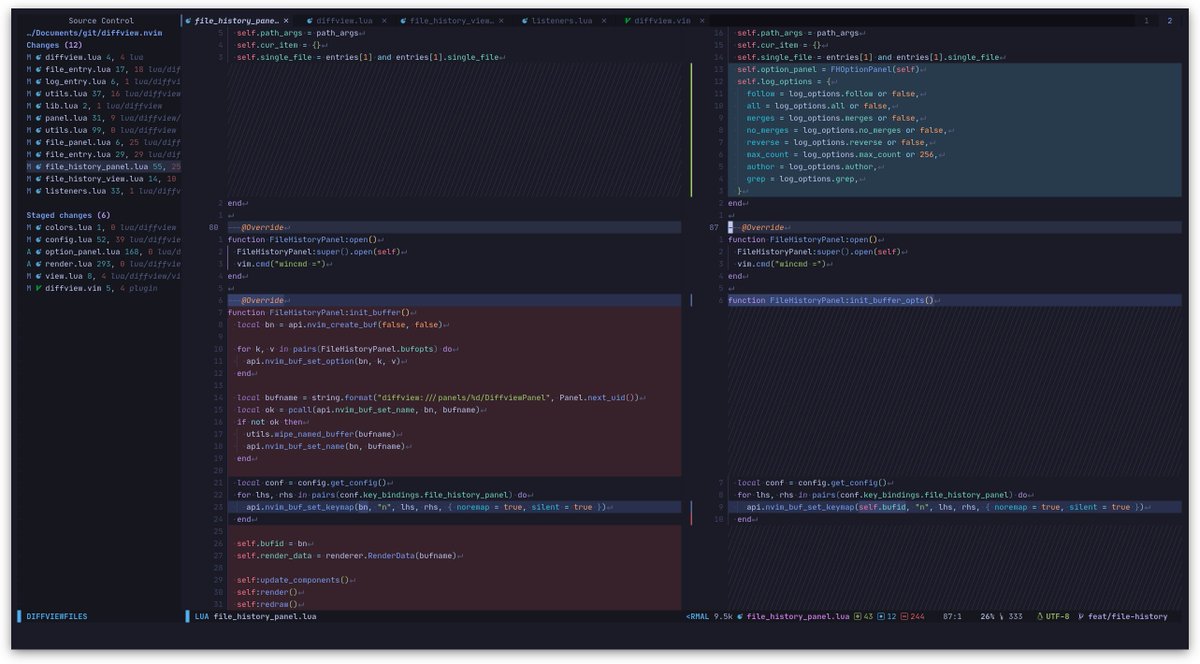Click feat/file-history branch name
The height and width of the screenshot is (664, 1200).
[1128, 617]
